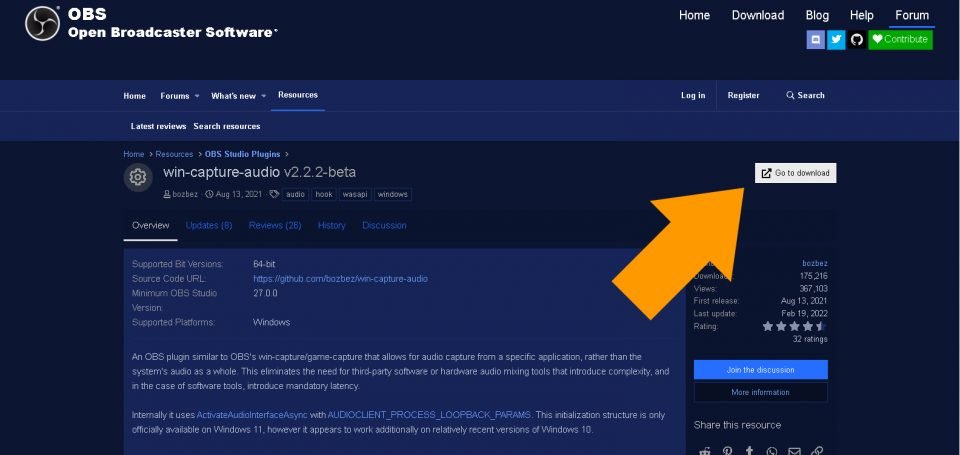Click the Search magnifier in navigation bar
This screenshot has height=455, width=960.
pos(805,96)
